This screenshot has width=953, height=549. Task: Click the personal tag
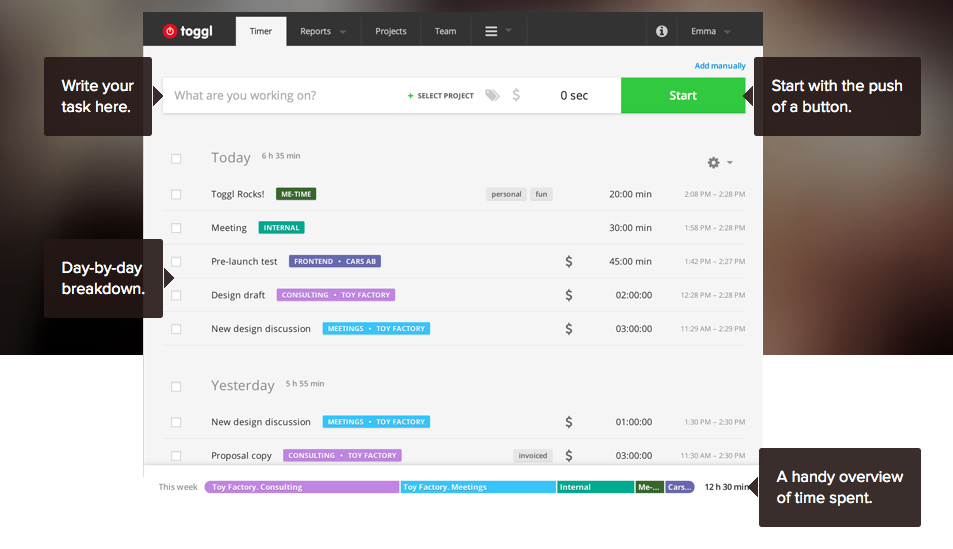pyautogui.click(x=506, y=195)
